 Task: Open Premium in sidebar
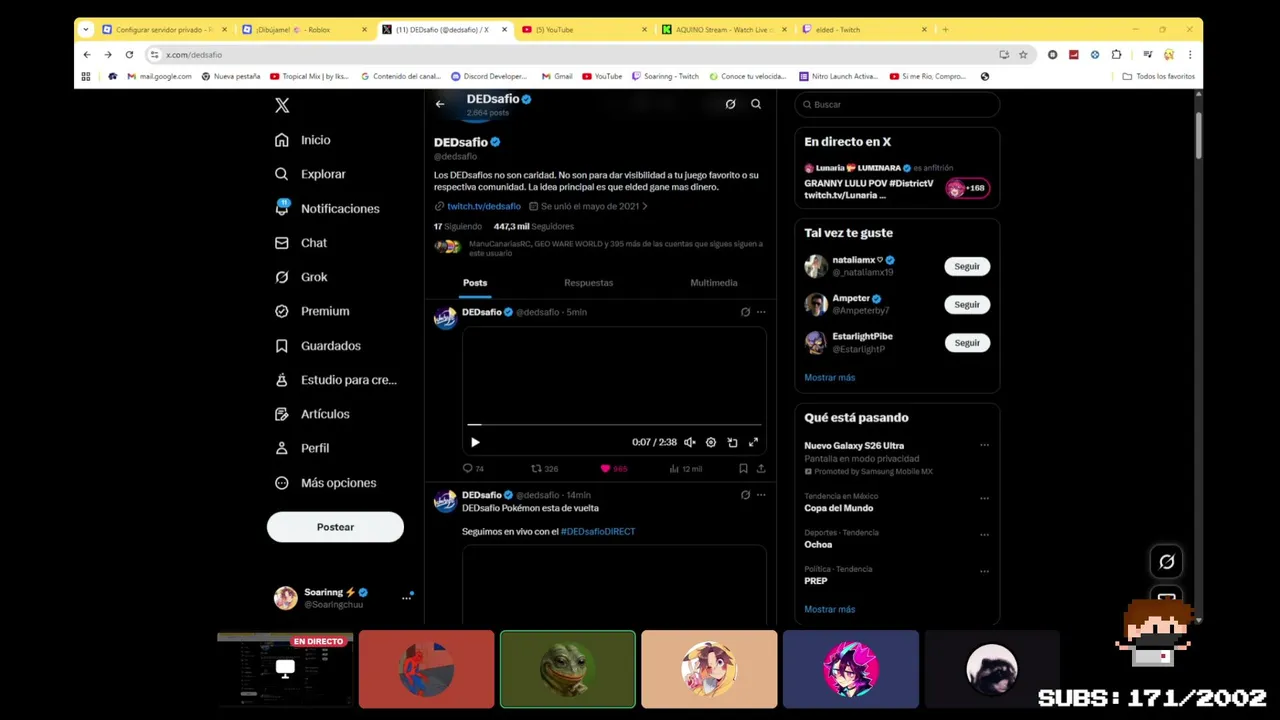(311, 311)
